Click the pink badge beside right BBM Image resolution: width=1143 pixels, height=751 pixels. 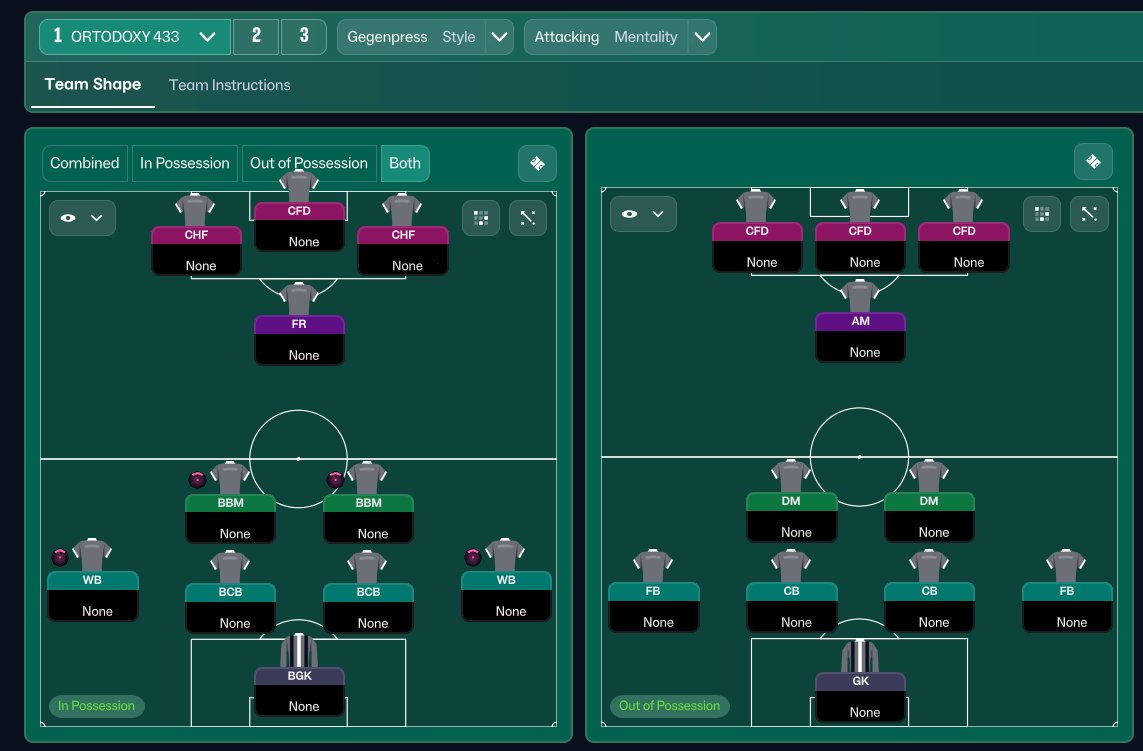(335, 480)
